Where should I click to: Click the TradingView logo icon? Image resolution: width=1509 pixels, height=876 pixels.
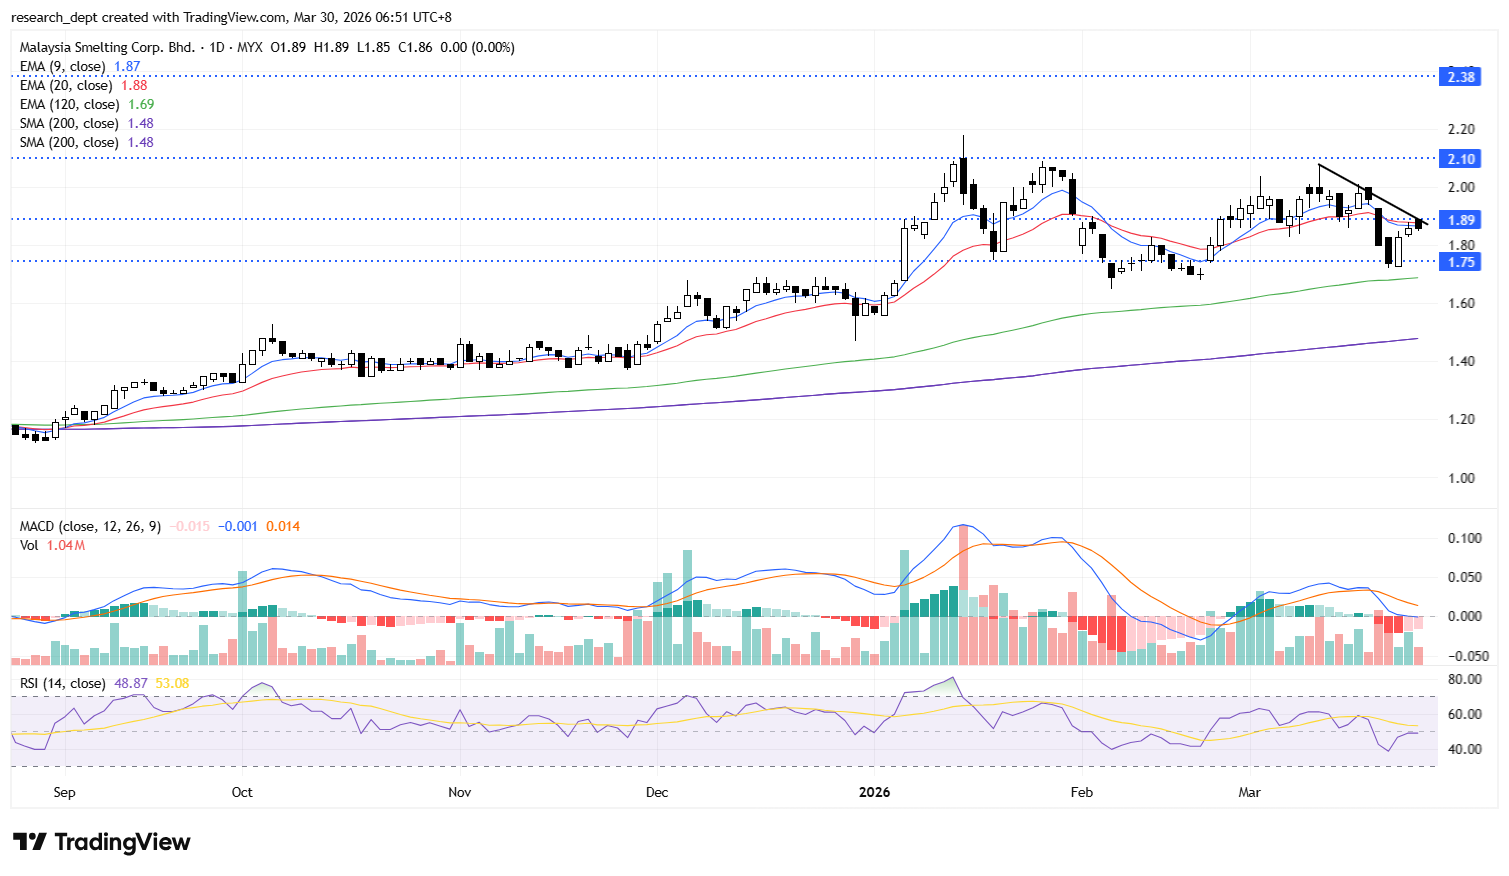click(x=29, y=842)
